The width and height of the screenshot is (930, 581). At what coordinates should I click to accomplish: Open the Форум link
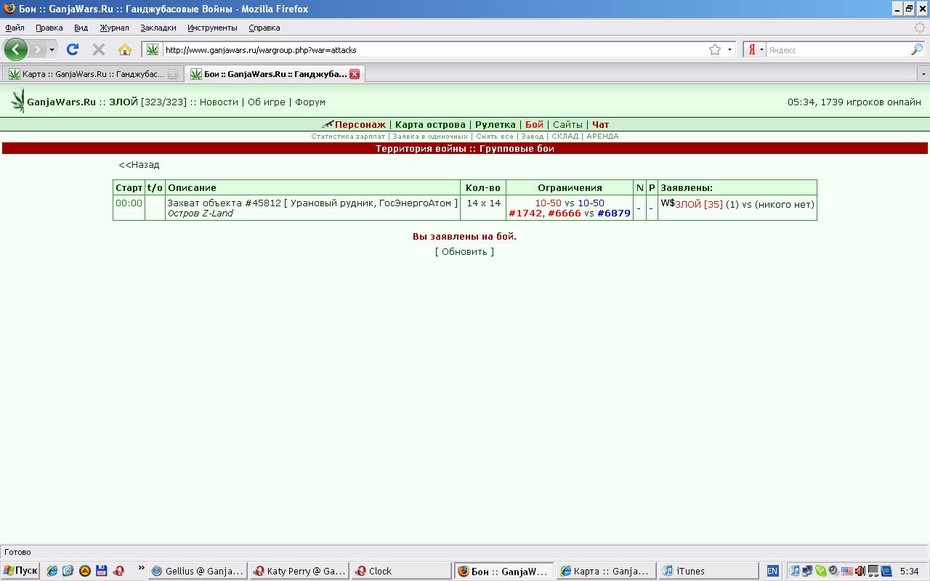(310, 102)
